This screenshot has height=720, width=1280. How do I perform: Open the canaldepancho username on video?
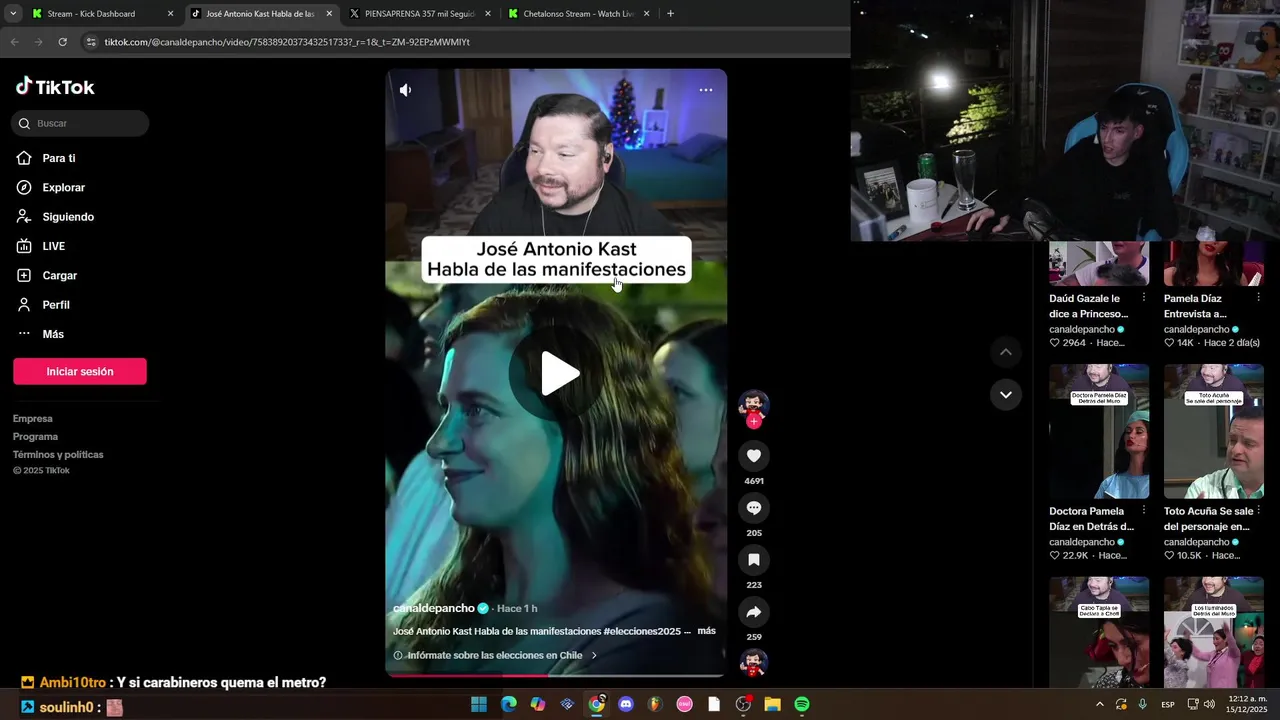tap(434, 608)
